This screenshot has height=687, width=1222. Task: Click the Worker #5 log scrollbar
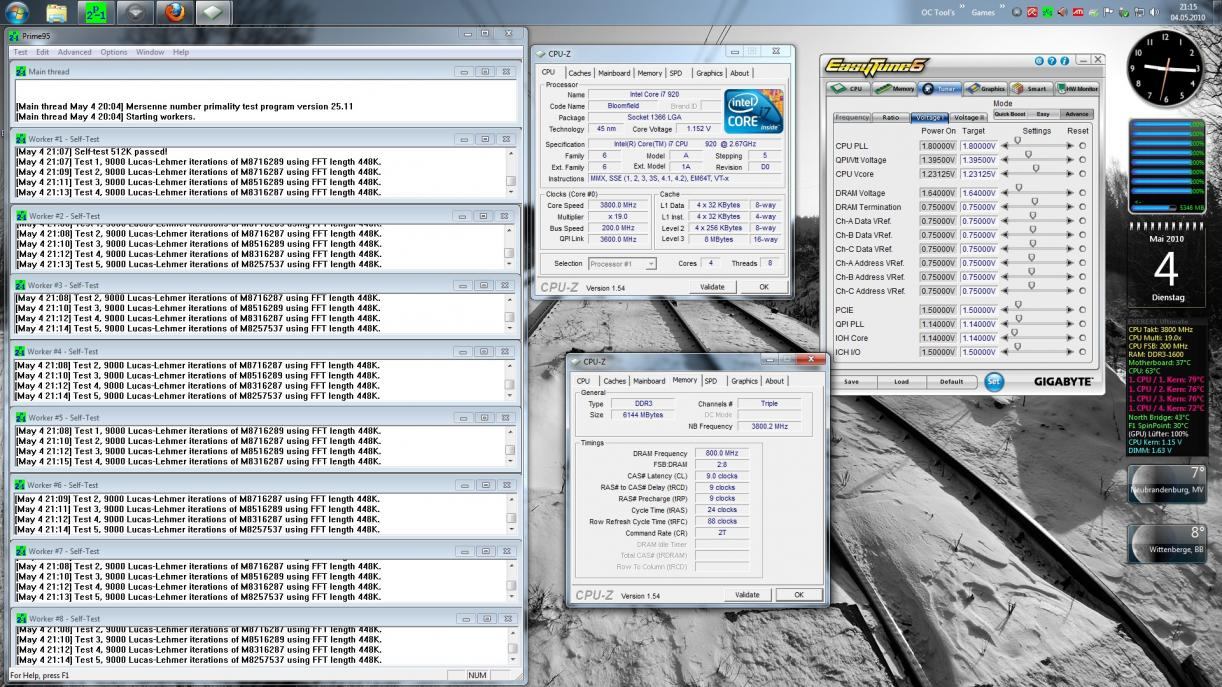511,445
